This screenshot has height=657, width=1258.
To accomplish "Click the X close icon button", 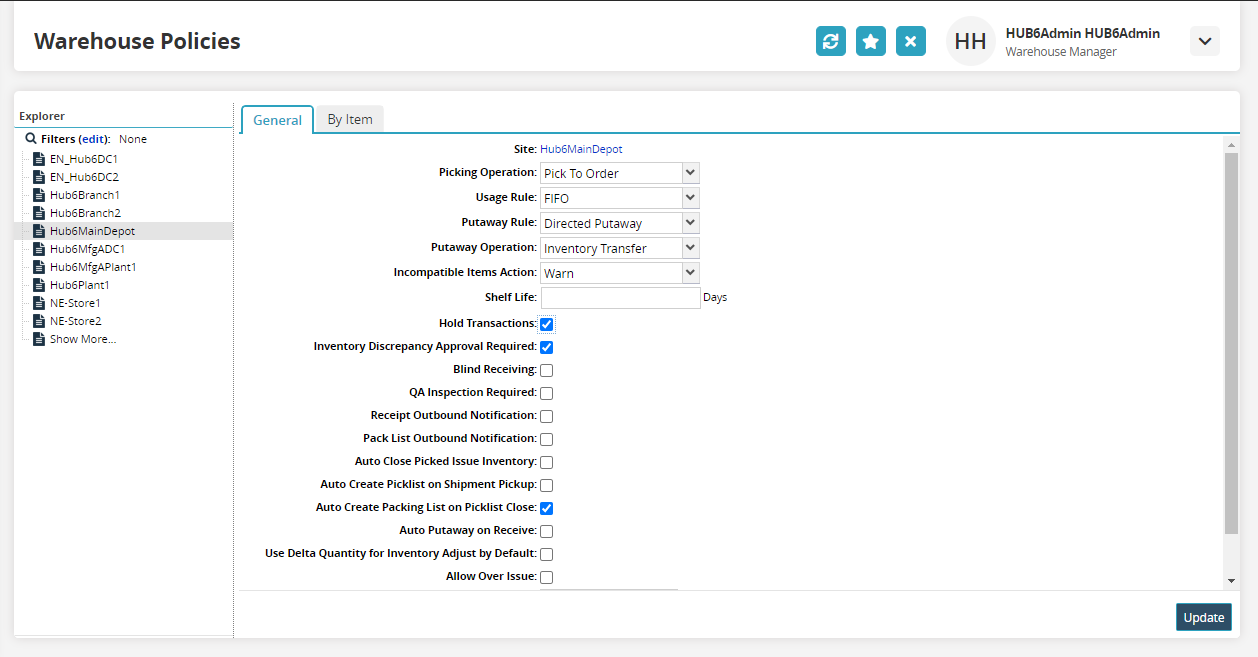I will (x=910, y=41).
